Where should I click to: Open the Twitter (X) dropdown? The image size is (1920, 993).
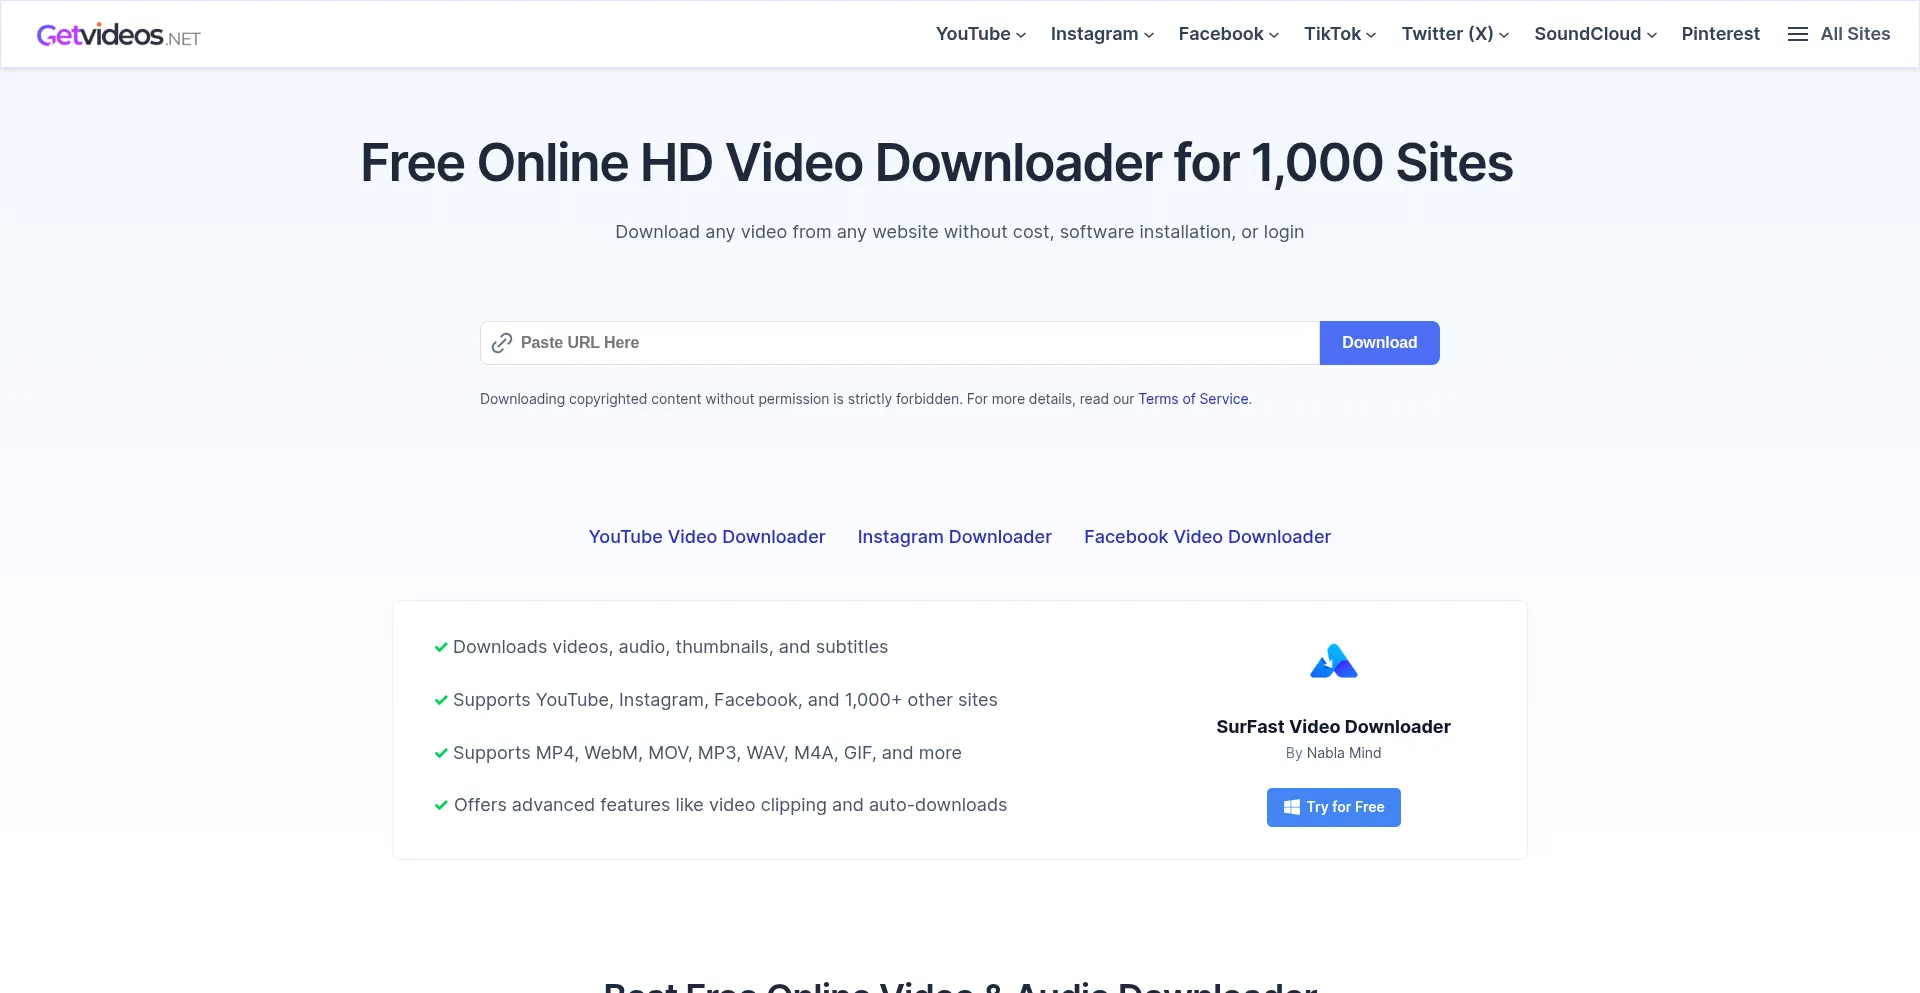[x=1454, y=34]
